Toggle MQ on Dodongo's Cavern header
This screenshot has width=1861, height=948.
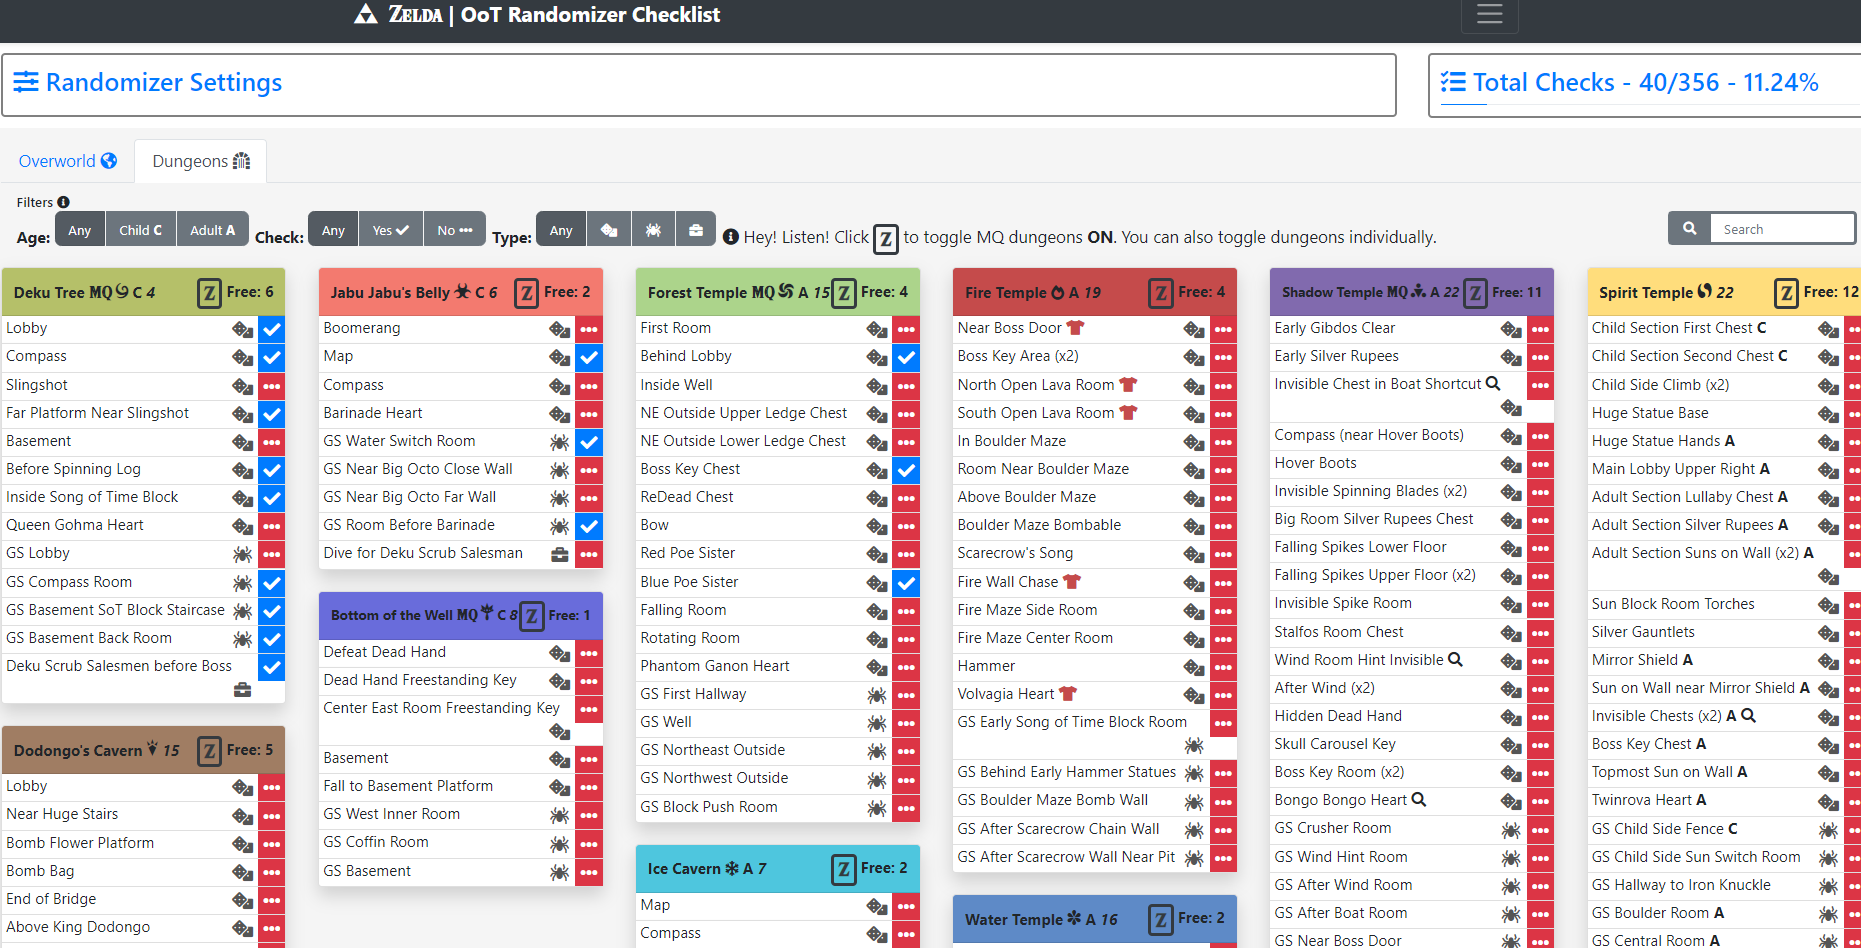click(209, 751)
